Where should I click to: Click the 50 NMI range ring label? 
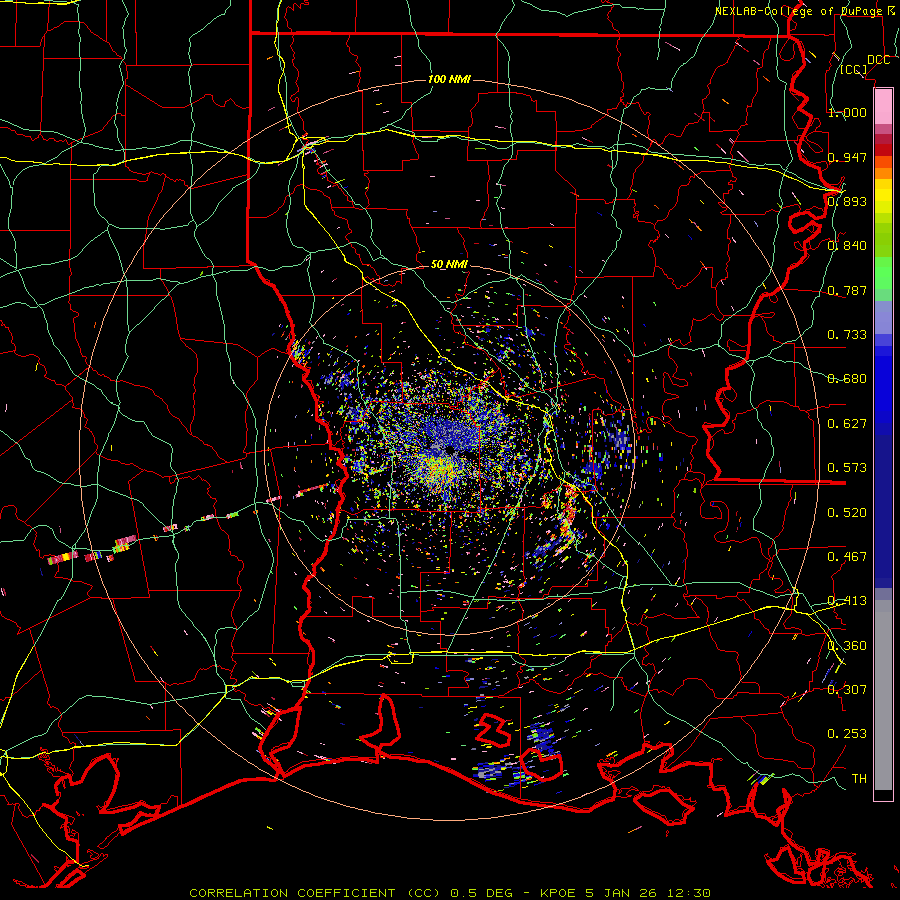click(449, 264)
